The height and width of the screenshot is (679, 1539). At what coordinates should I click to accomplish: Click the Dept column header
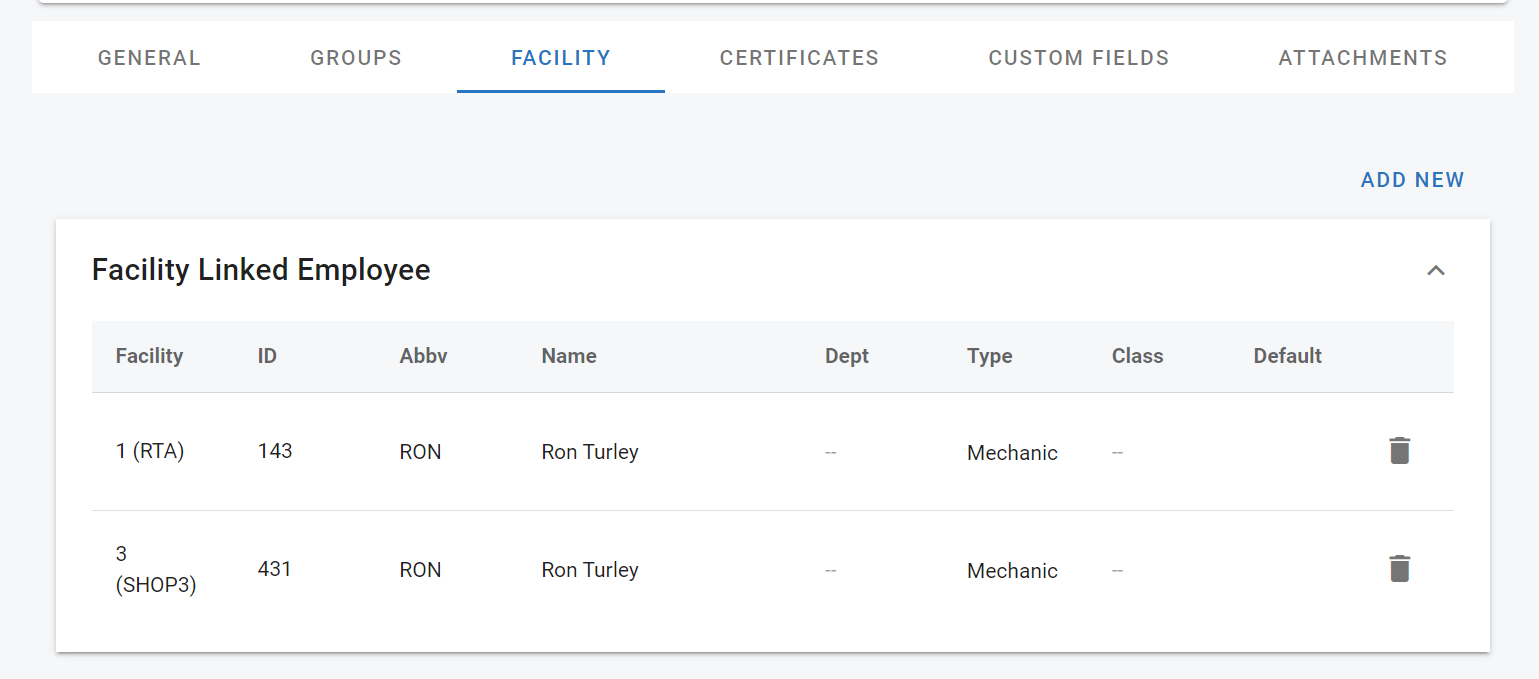846,356
